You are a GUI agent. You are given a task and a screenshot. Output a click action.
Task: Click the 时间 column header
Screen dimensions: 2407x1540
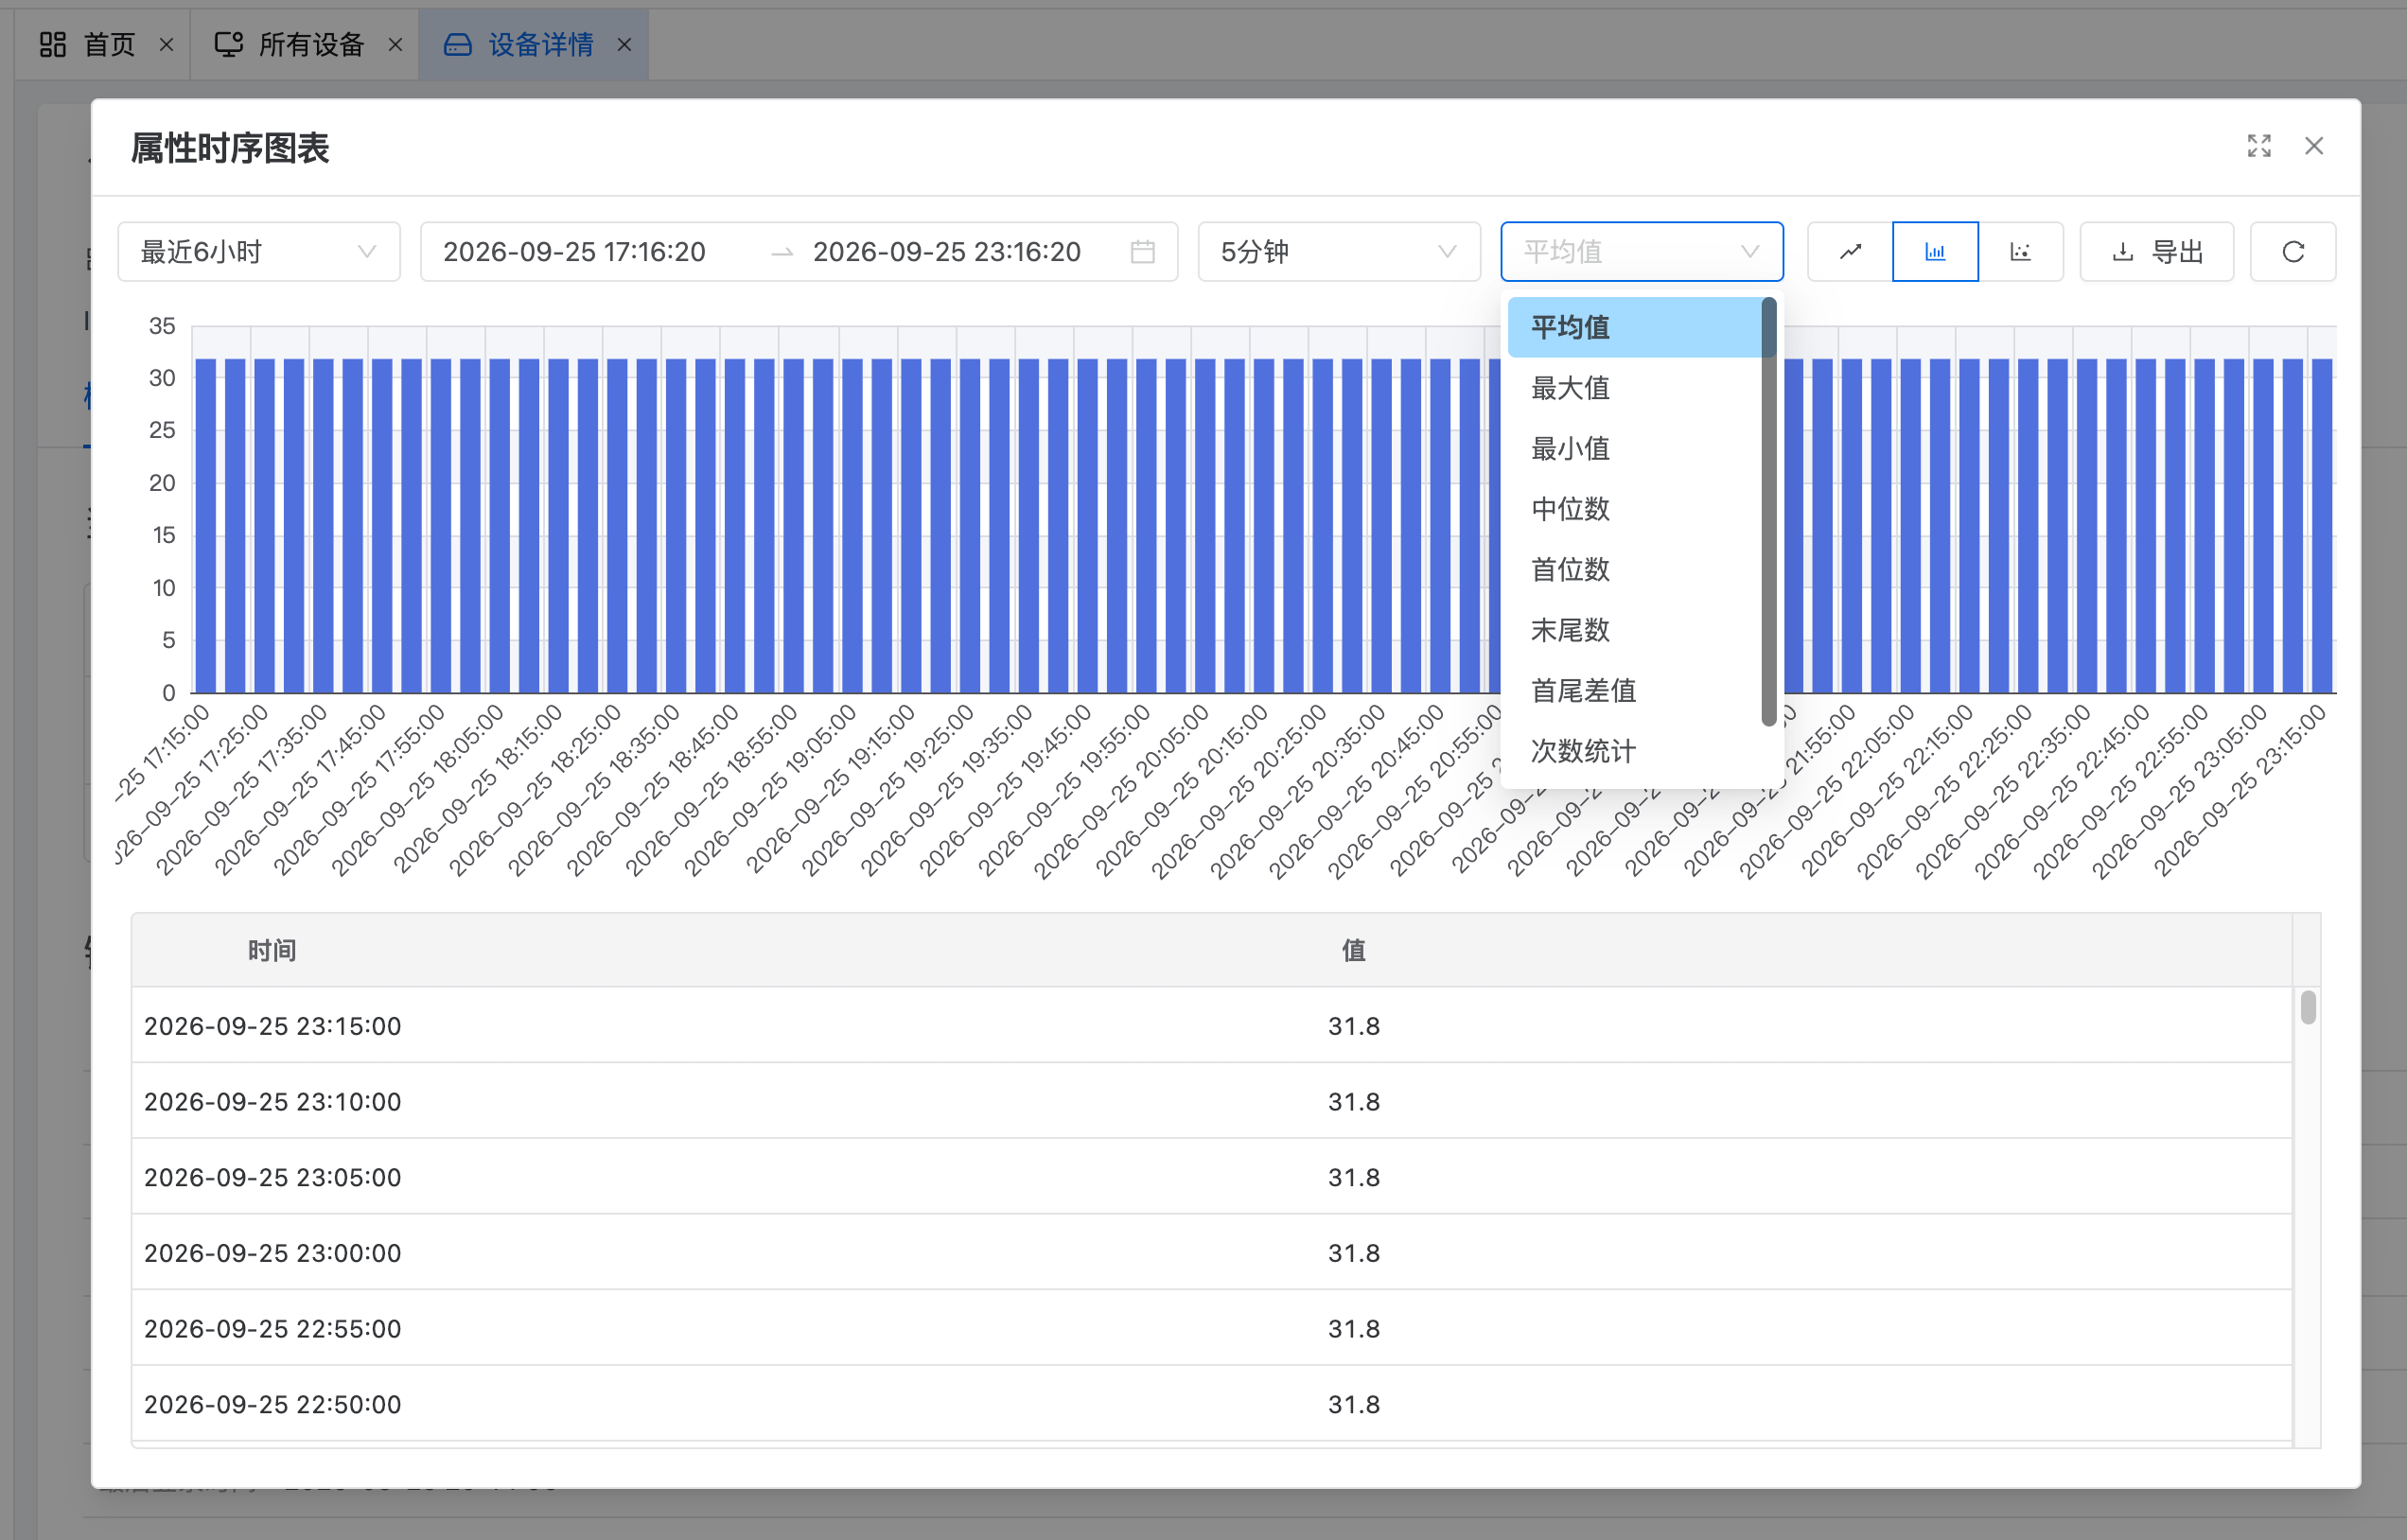(x=272, y=950)
